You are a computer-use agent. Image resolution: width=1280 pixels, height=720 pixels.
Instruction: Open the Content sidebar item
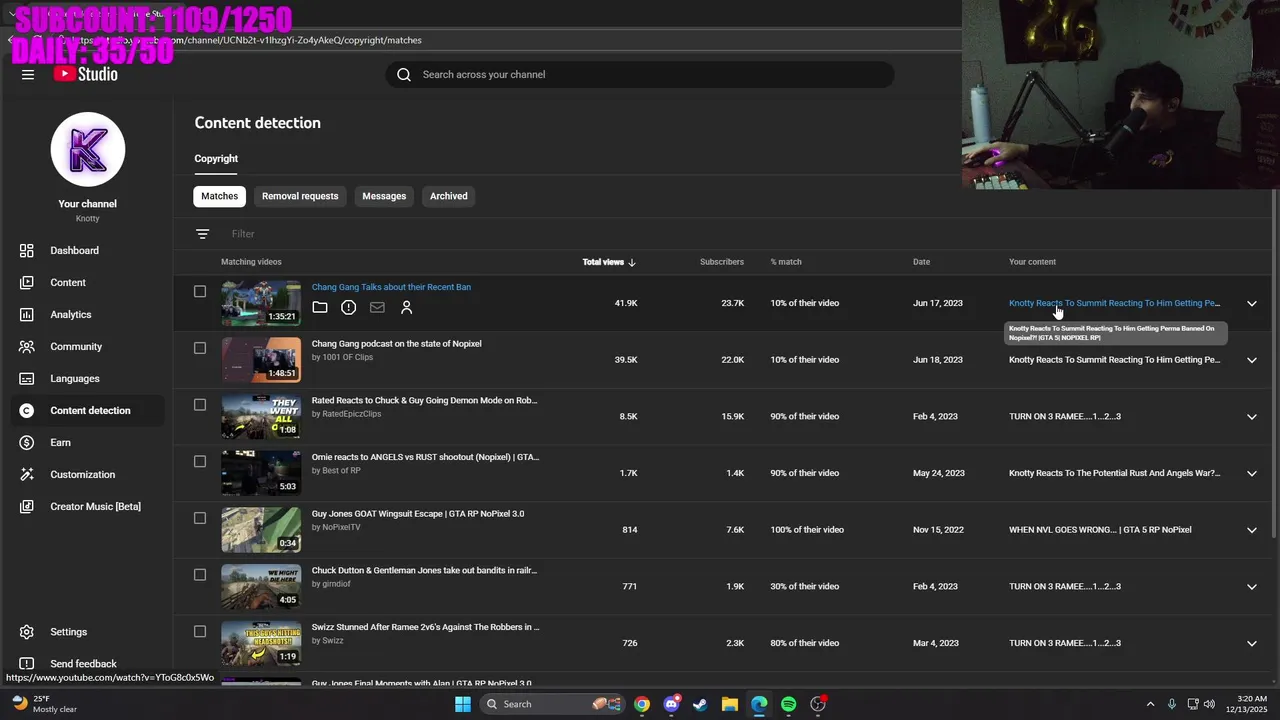click(x=87, y=282)
